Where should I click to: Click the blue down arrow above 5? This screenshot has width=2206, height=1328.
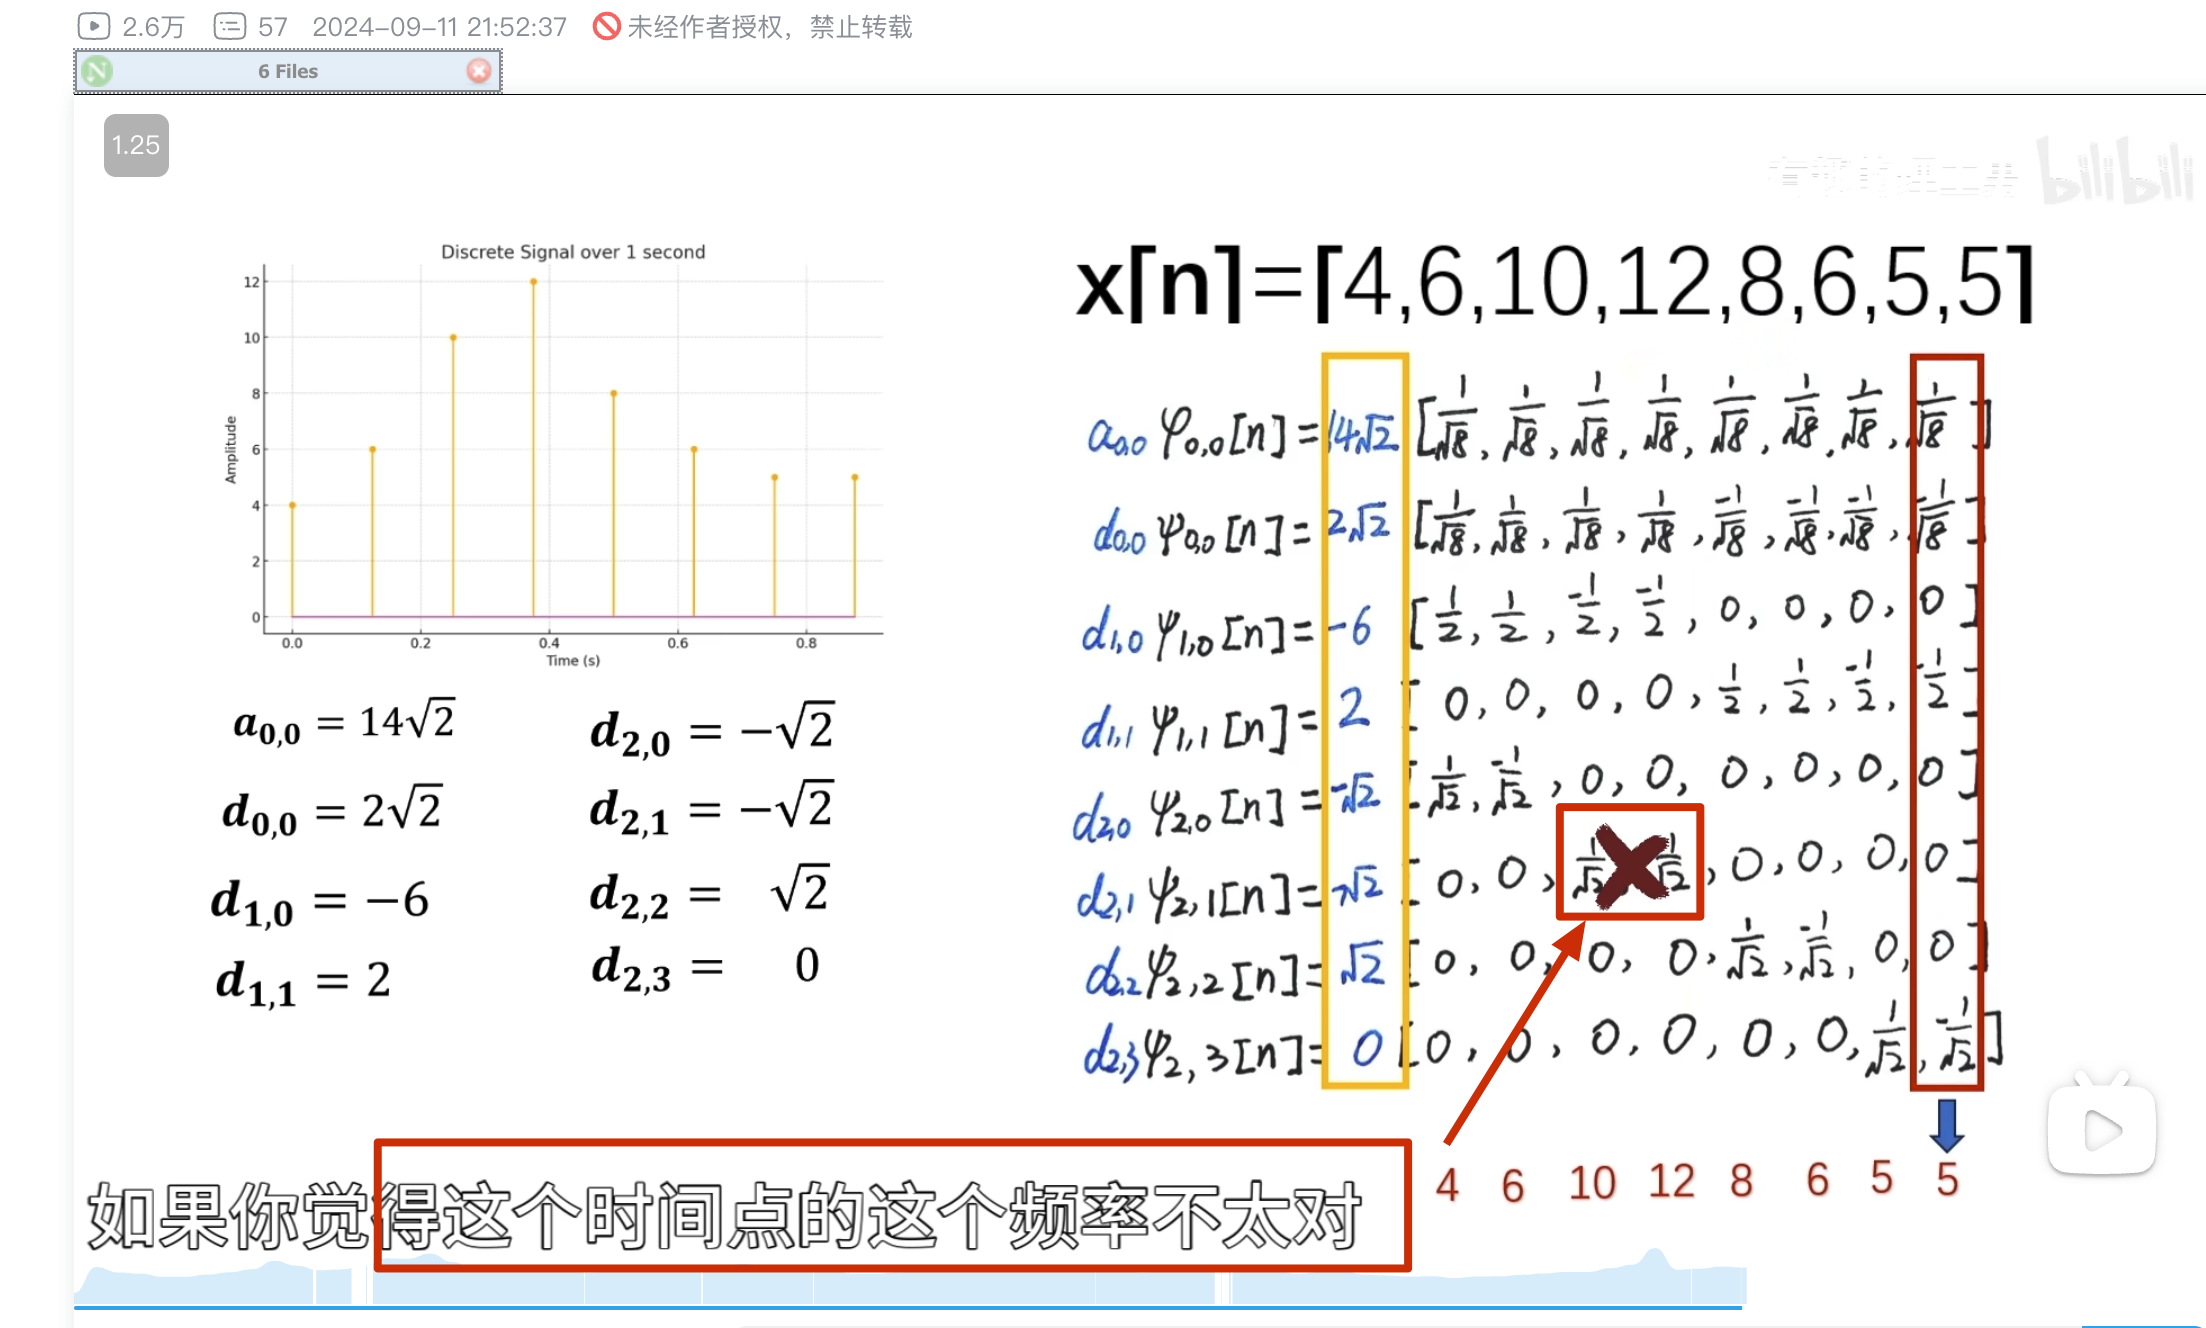pos(1946,1125)
